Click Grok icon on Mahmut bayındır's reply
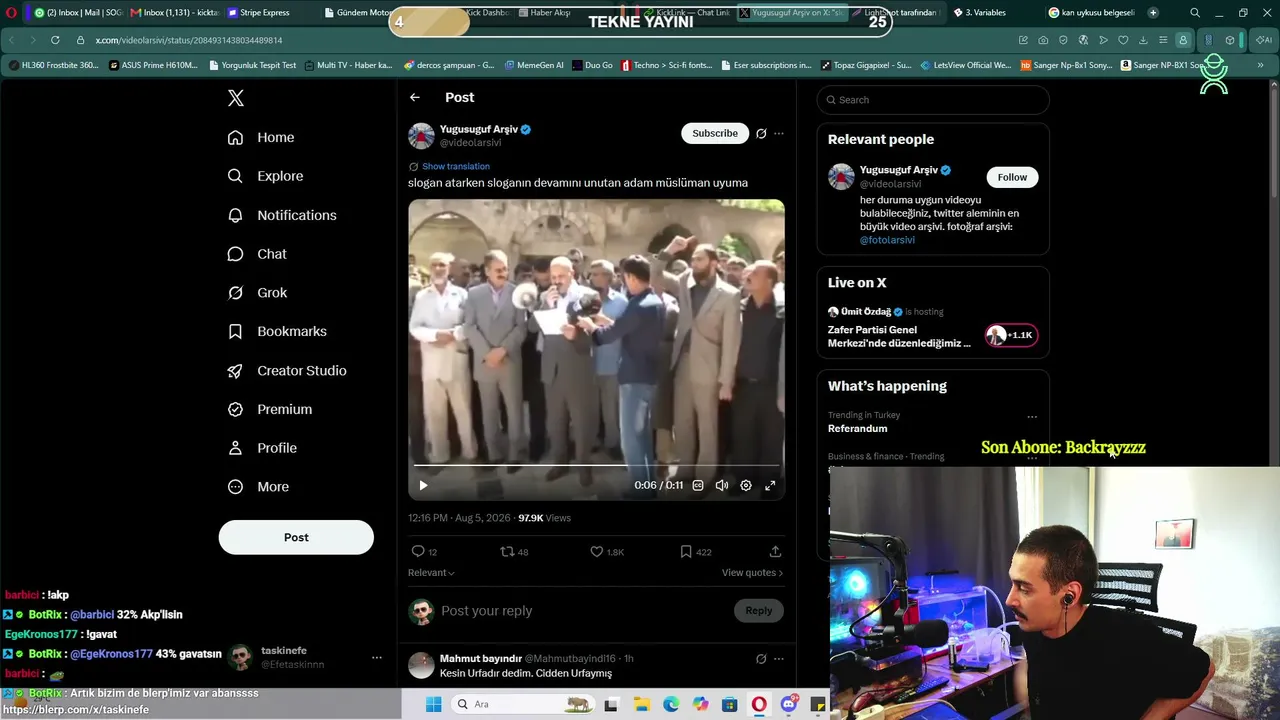The image size is (1280, 720). click(x=761, y=659)
